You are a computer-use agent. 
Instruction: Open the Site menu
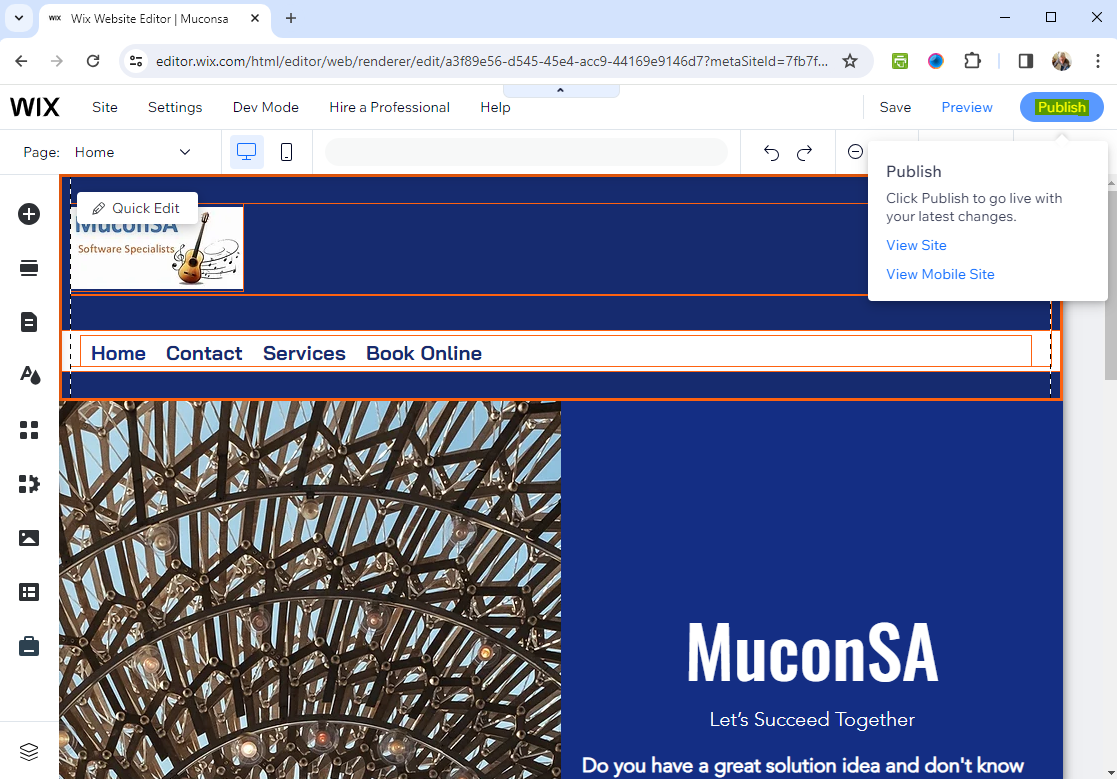[x=105, y=108]
